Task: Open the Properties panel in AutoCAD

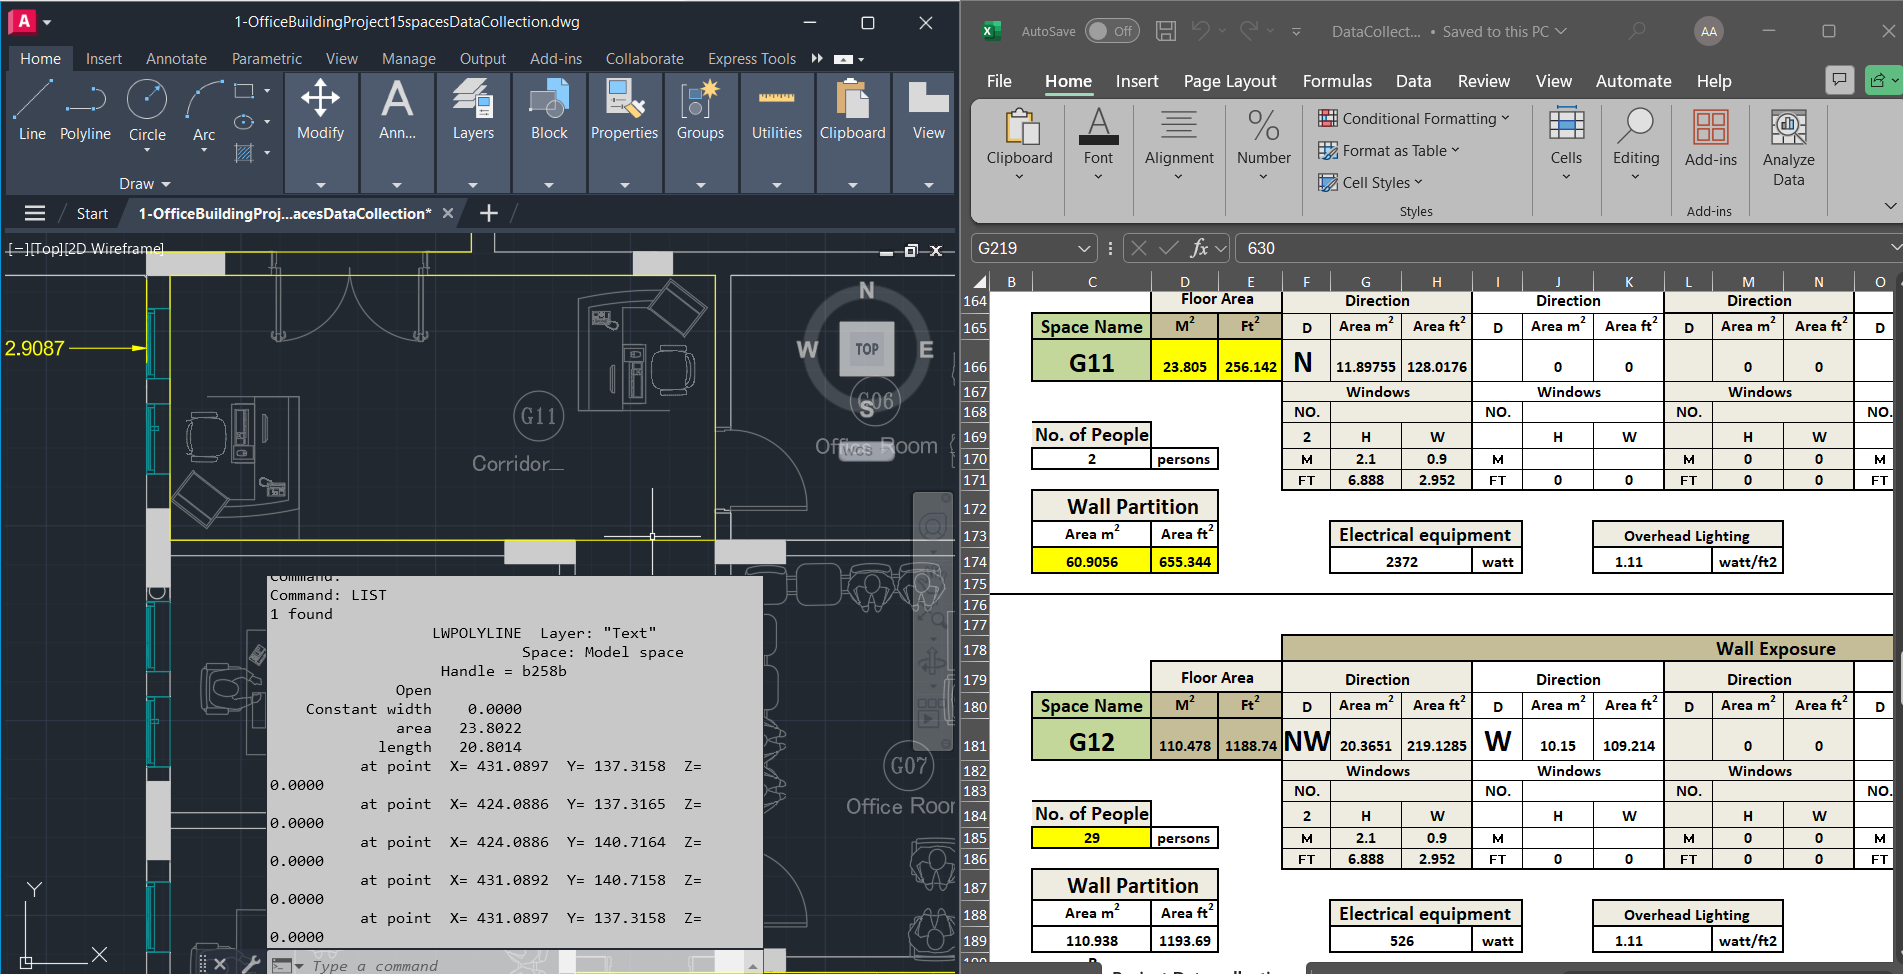Action: (624, 133)
